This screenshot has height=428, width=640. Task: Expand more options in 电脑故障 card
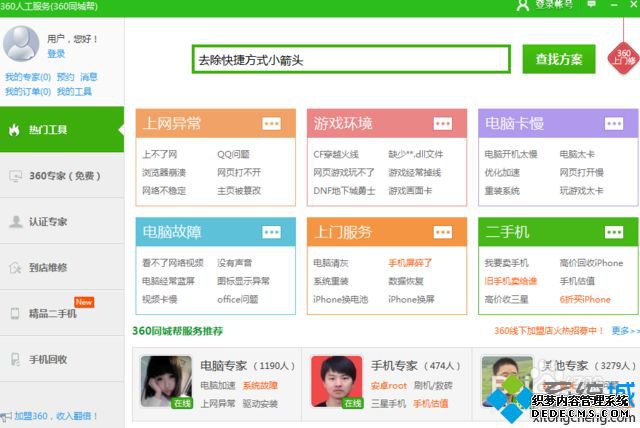click(x=271, y=232)
